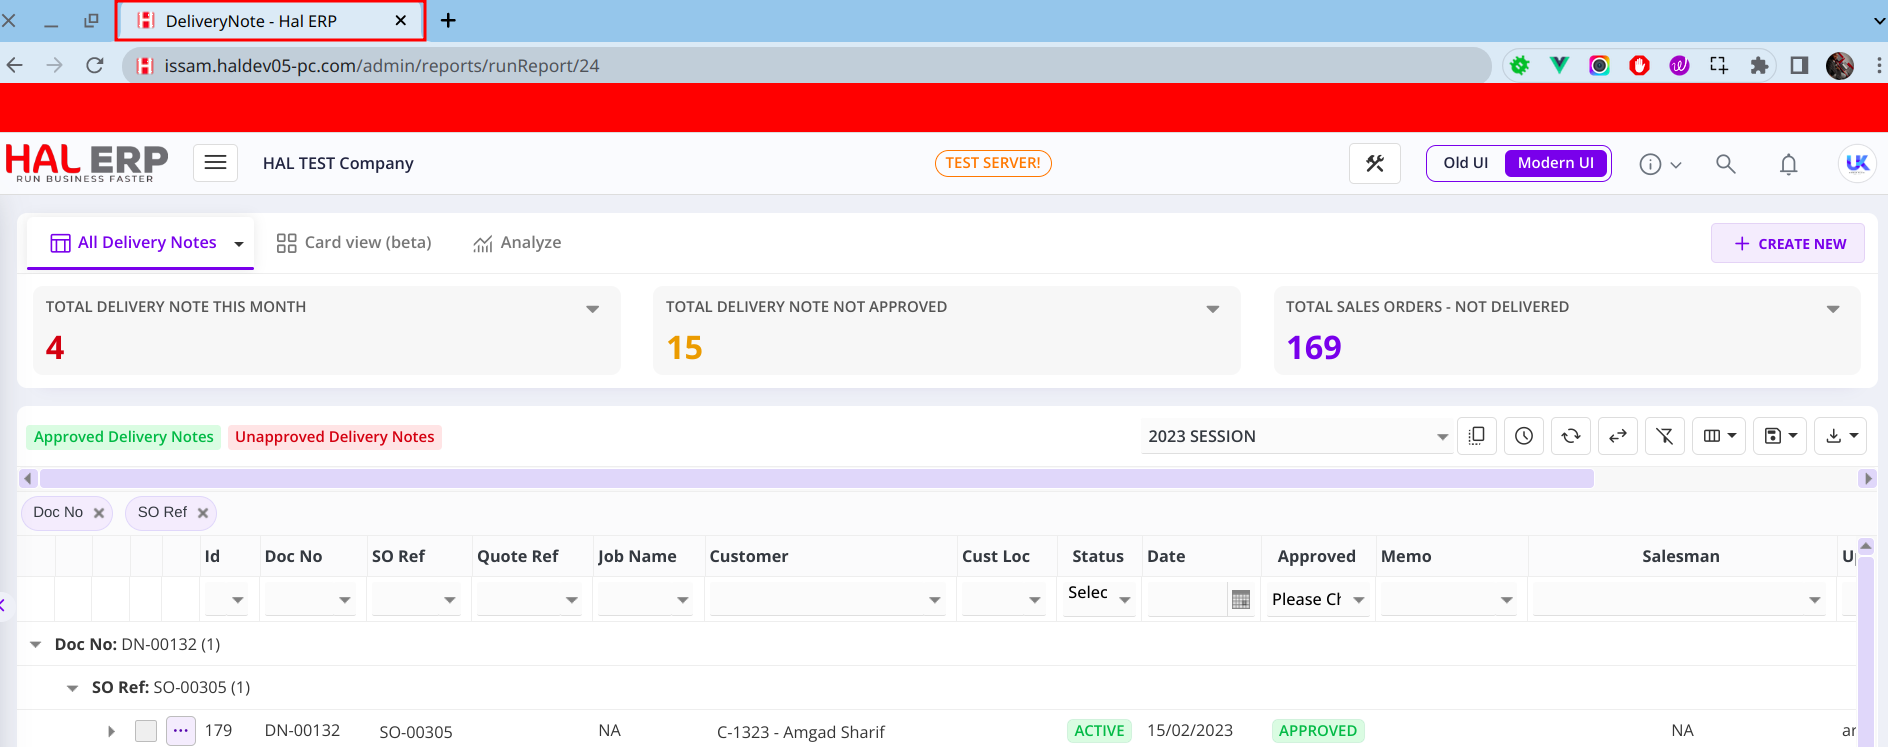The width and height of the screenshot is (1888, 747).
Task: Switch to Old UI mode
Action: click(1465, 163)
